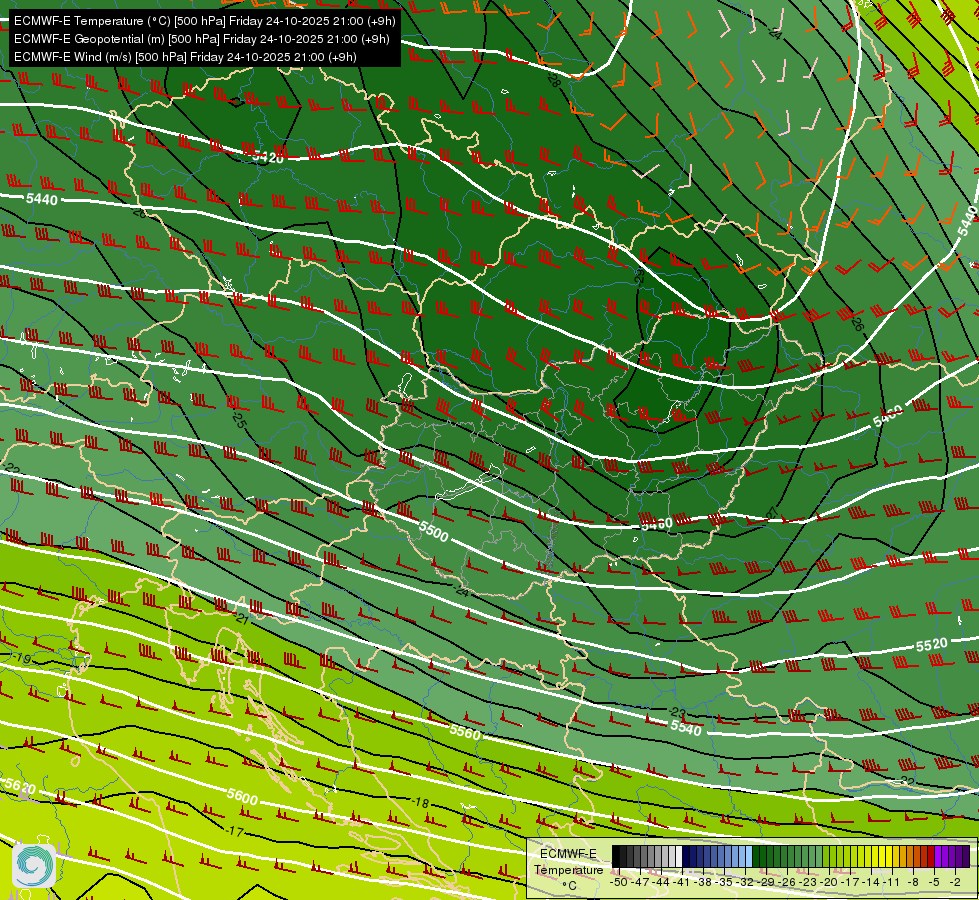Click the 5560 geopotential contour label
Screen dimensions: 979x900
[465, 732]
